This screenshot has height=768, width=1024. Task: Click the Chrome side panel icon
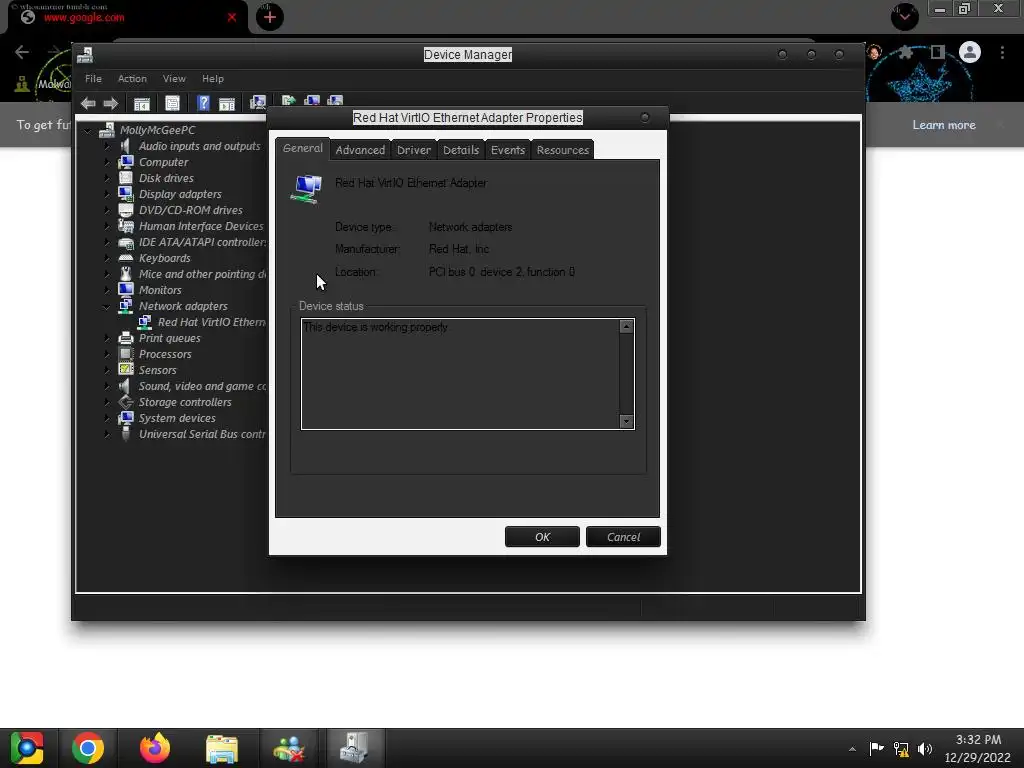click(938, 52)
